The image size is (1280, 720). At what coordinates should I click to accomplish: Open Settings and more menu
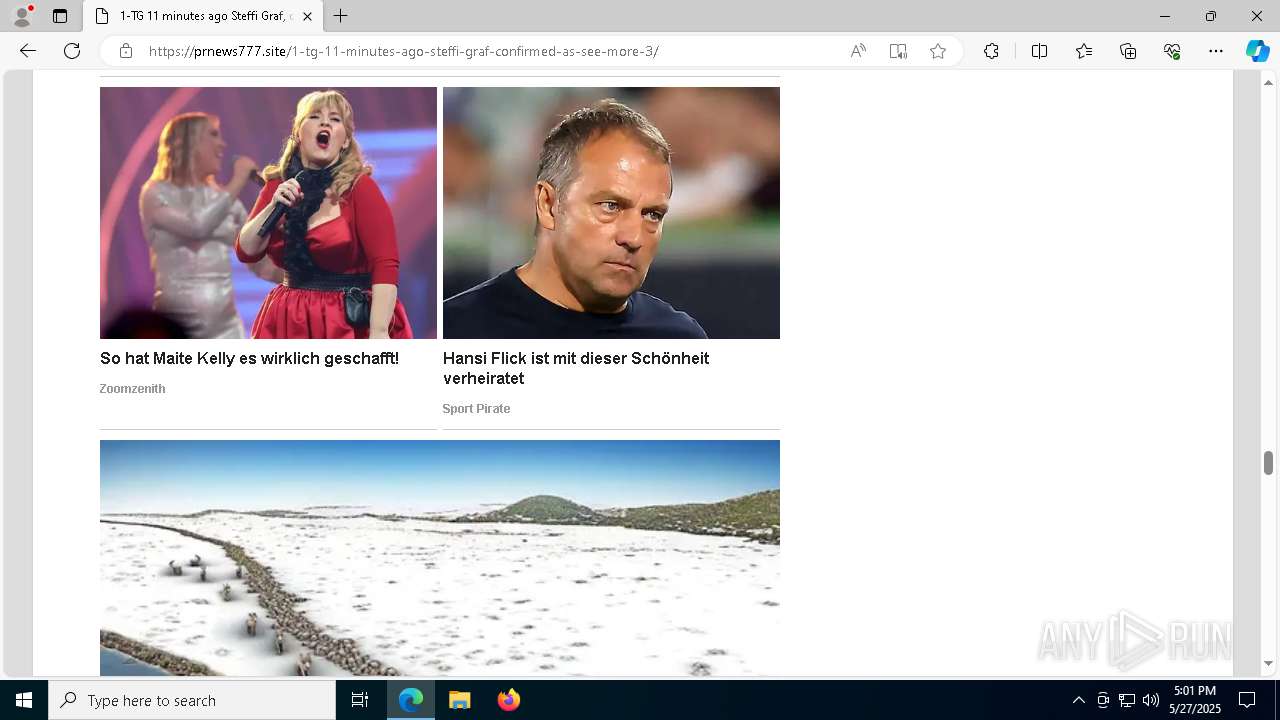point(1216,51)
